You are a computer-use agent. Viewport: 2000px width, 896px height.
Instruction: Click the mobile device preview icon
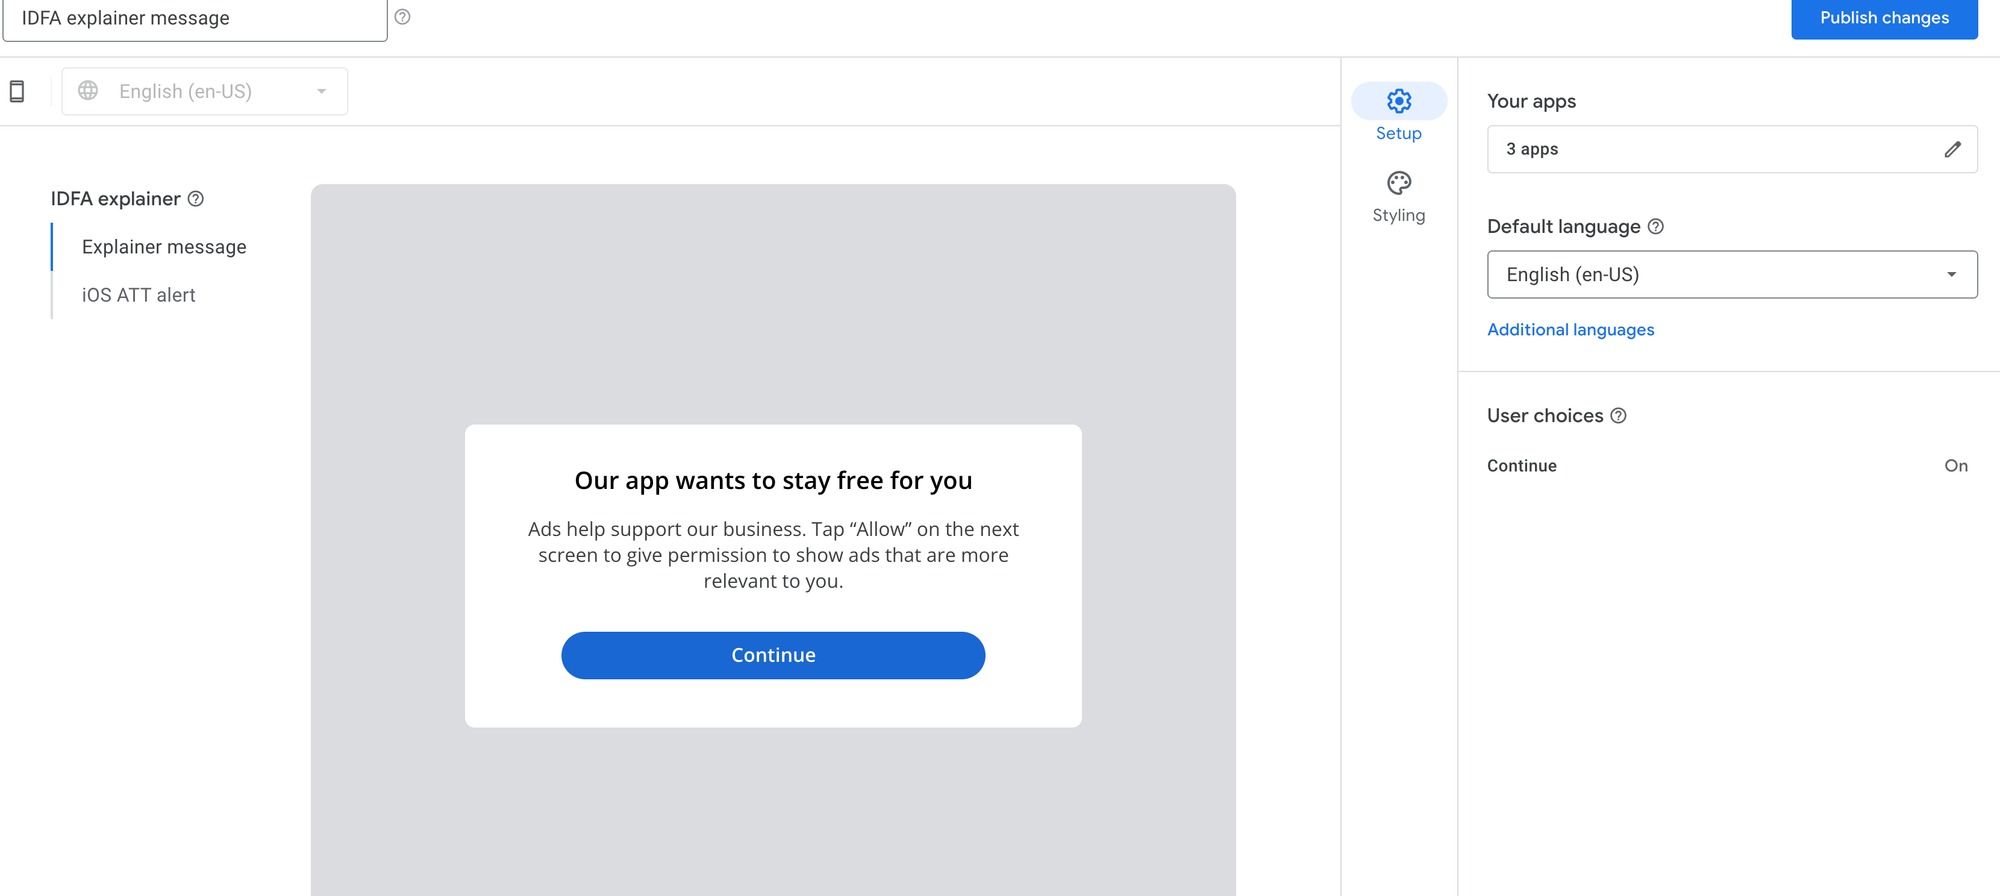coord(17,91)
